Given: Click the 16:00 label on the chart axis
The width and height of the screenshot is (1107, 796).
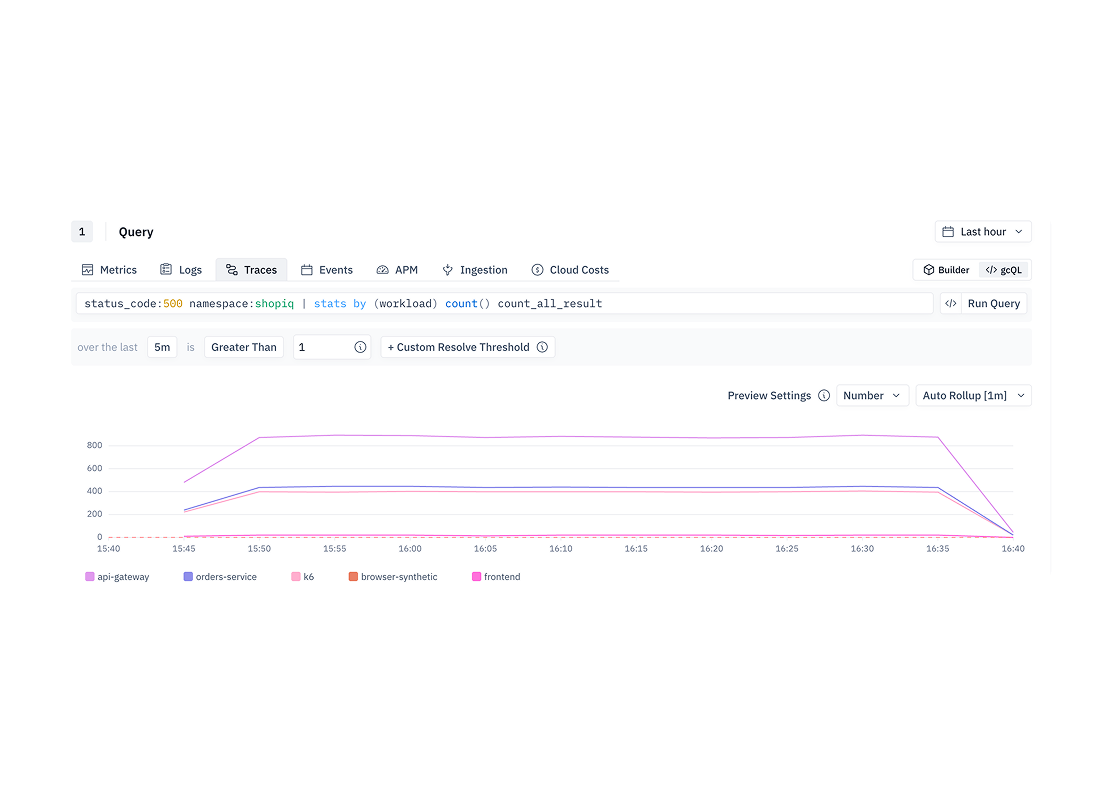Looking at the screenshot, I should pos(410,549).
